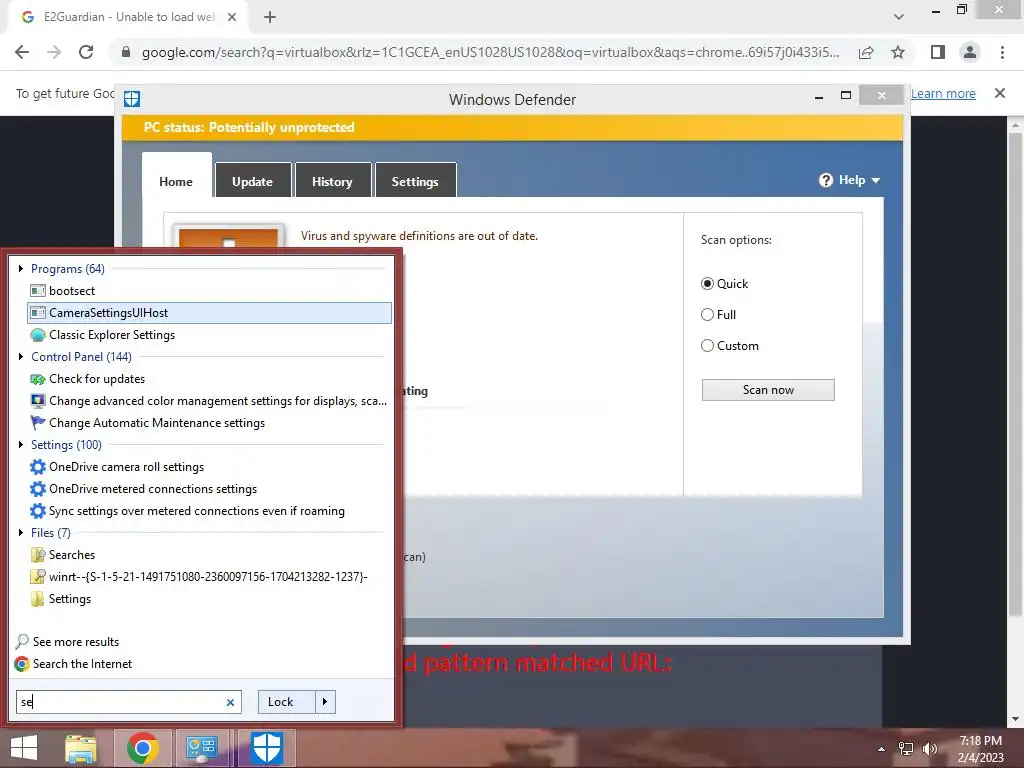Open Chrome tab search chevron
The width and height of the screenshot is (1024, 768).
pos(899,17)
